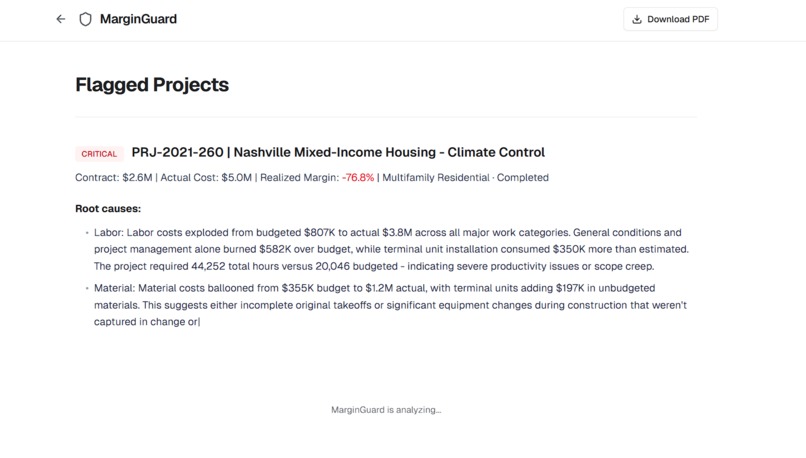Click the back arrow icon
This screenshot has width=806, height=458.
point(61,19)
